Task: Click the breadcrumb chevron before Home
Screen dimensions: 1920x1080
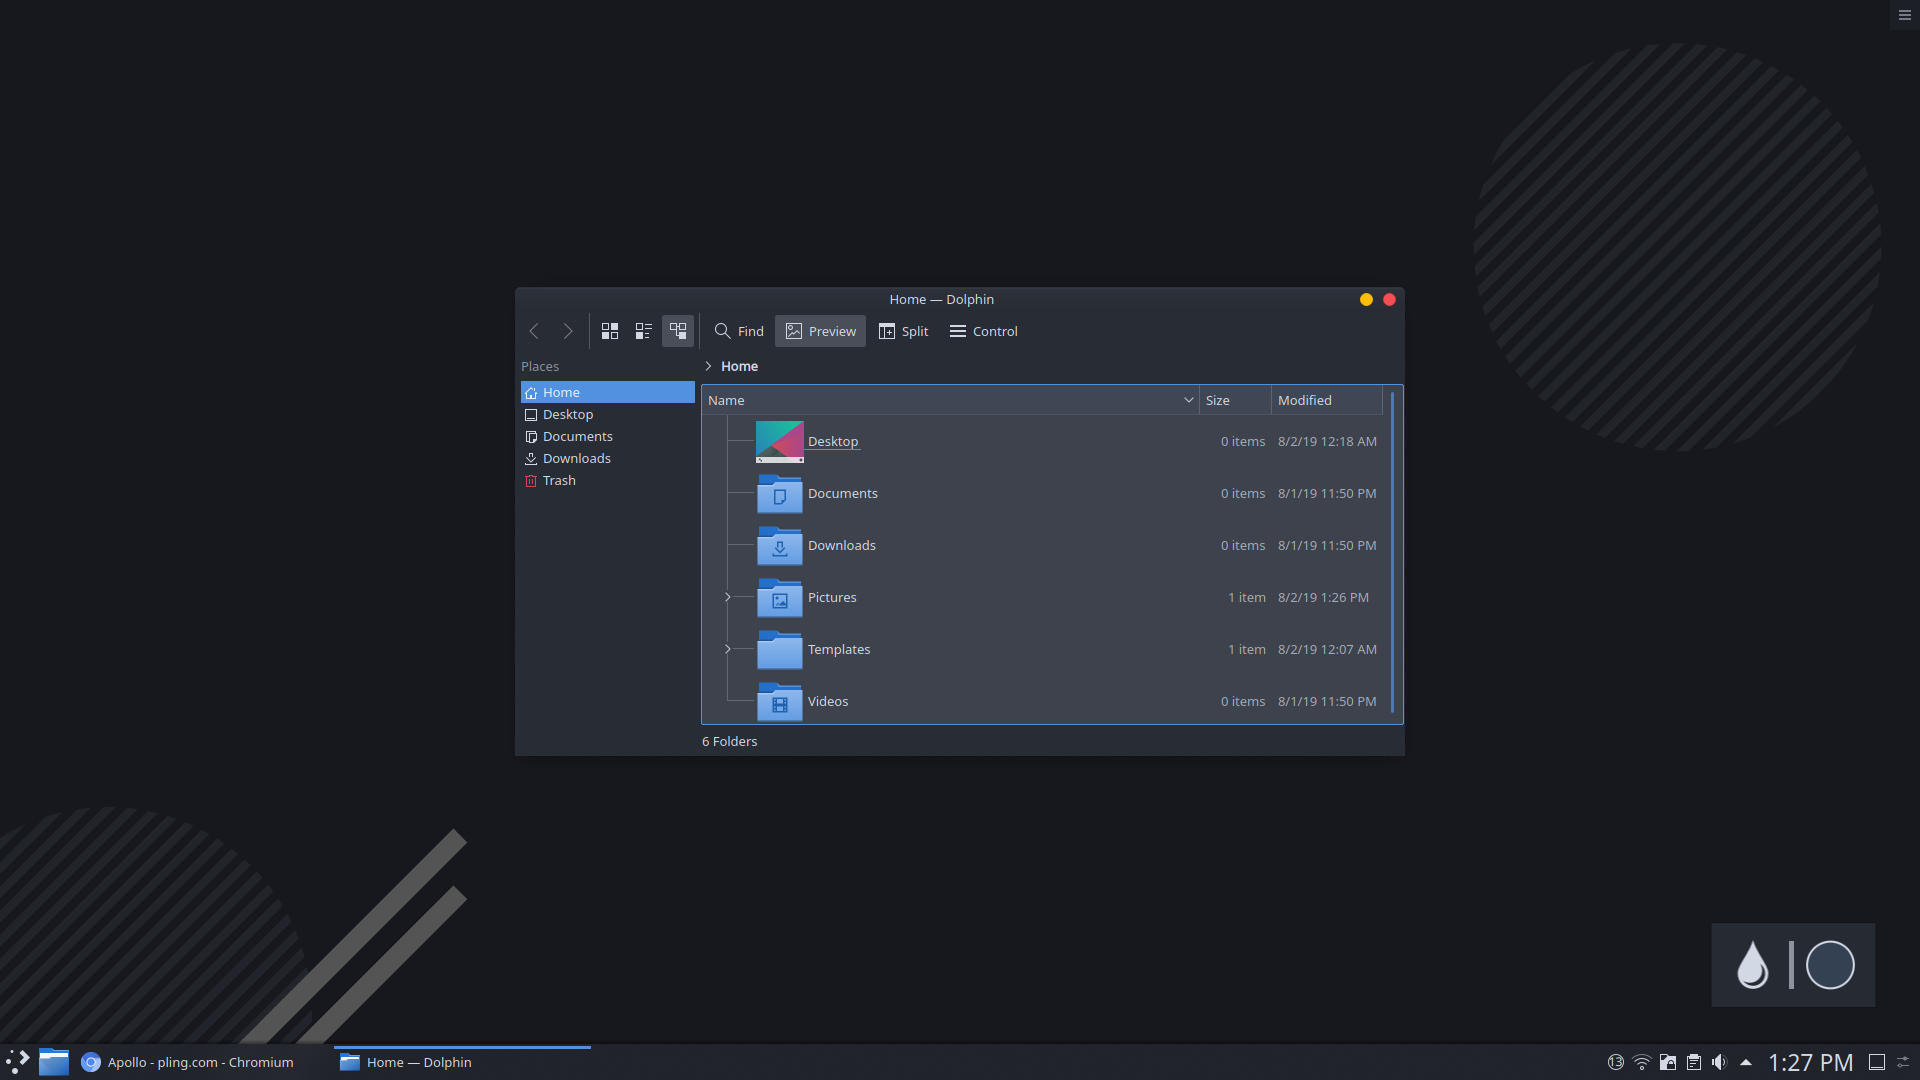Action: point(708,367)
